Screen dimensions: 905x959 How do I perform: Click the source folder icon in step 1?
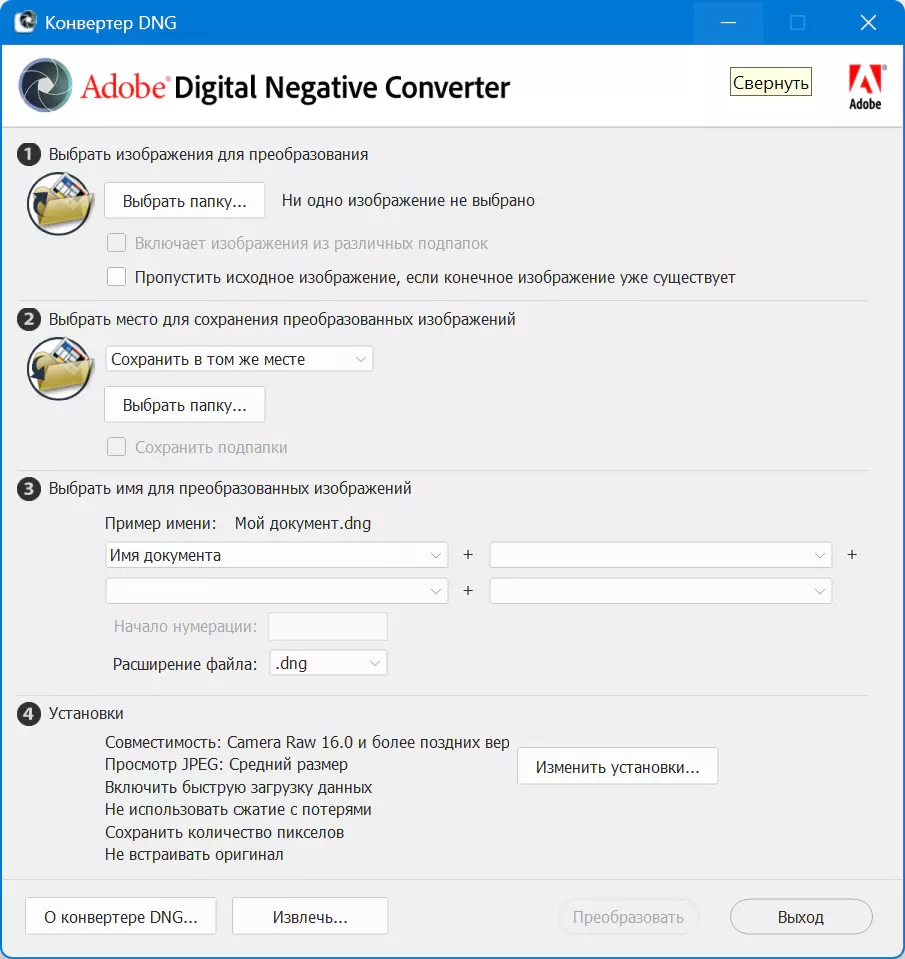(60, 203)
